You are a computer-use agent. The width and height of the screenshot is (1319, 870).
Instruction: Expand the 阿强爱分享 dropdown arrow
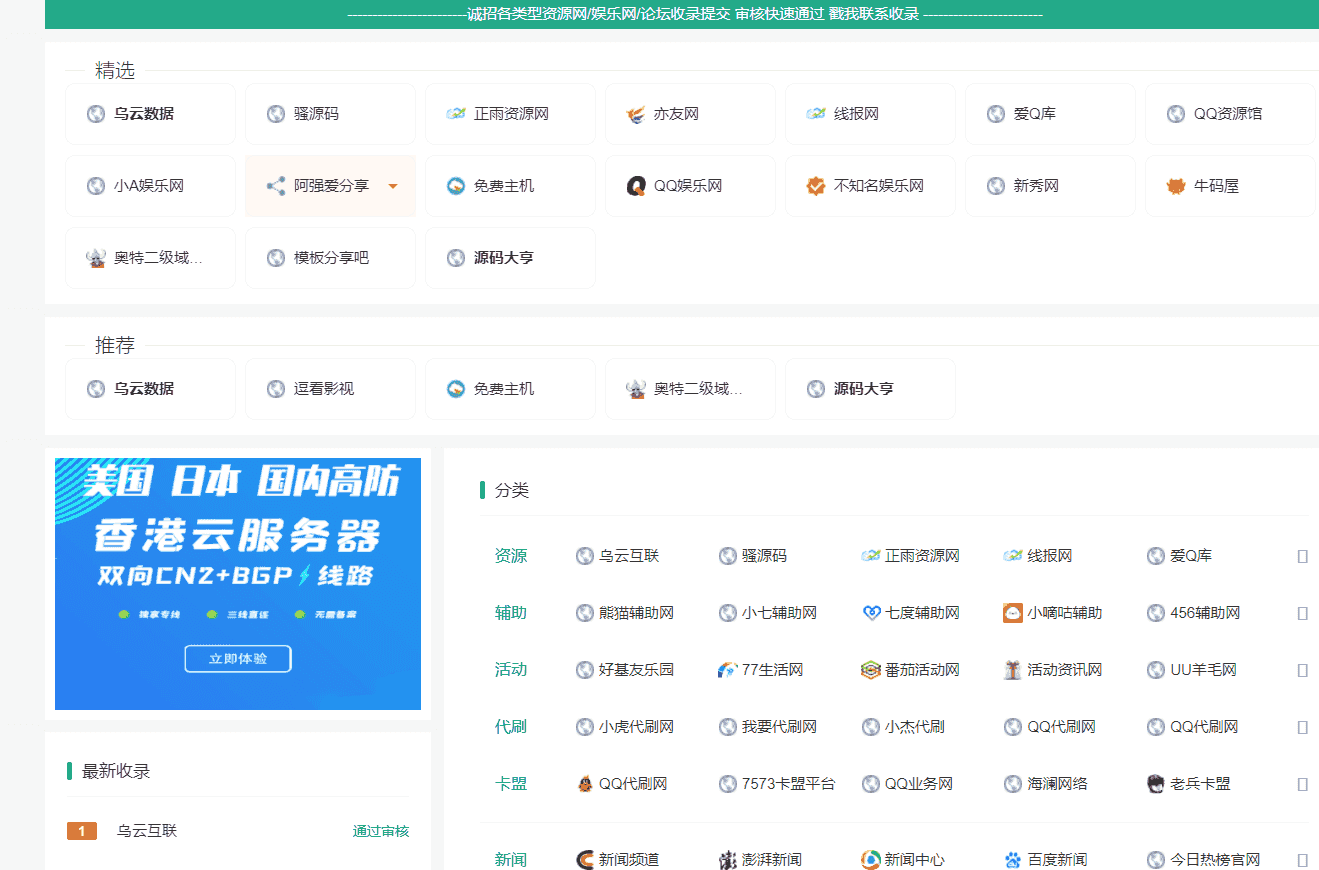[393, 186]
